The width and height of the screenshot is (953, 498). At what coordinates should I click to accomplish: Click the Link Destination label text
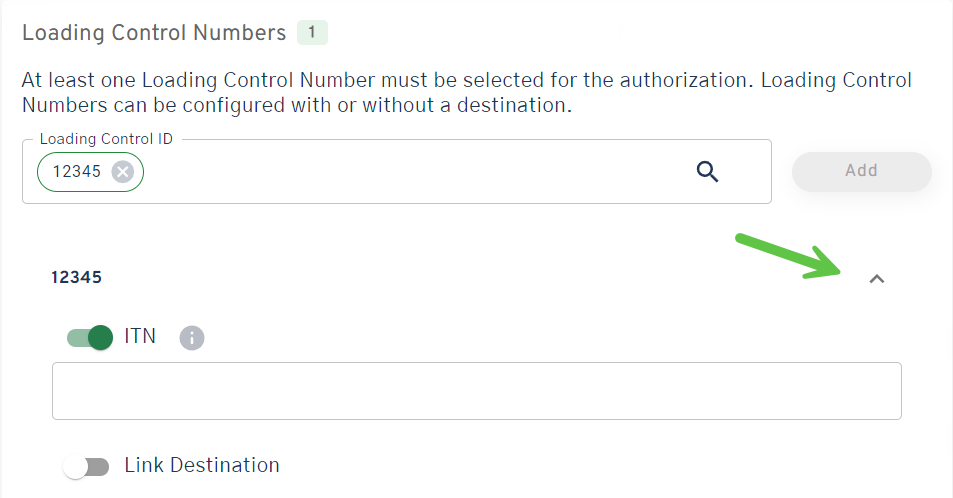coord(202,465)
